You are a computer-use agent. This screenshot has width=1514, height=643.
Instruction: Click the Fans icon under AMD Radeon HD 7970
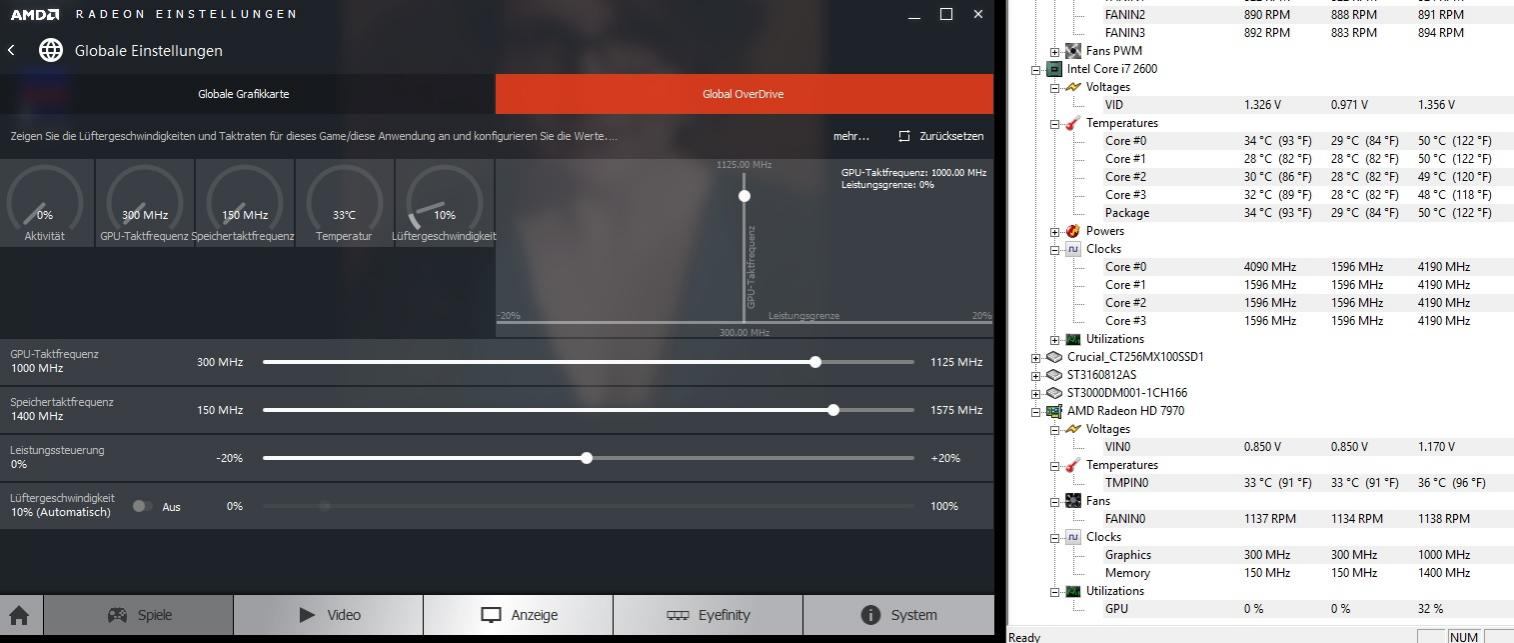pos(1073,501)
